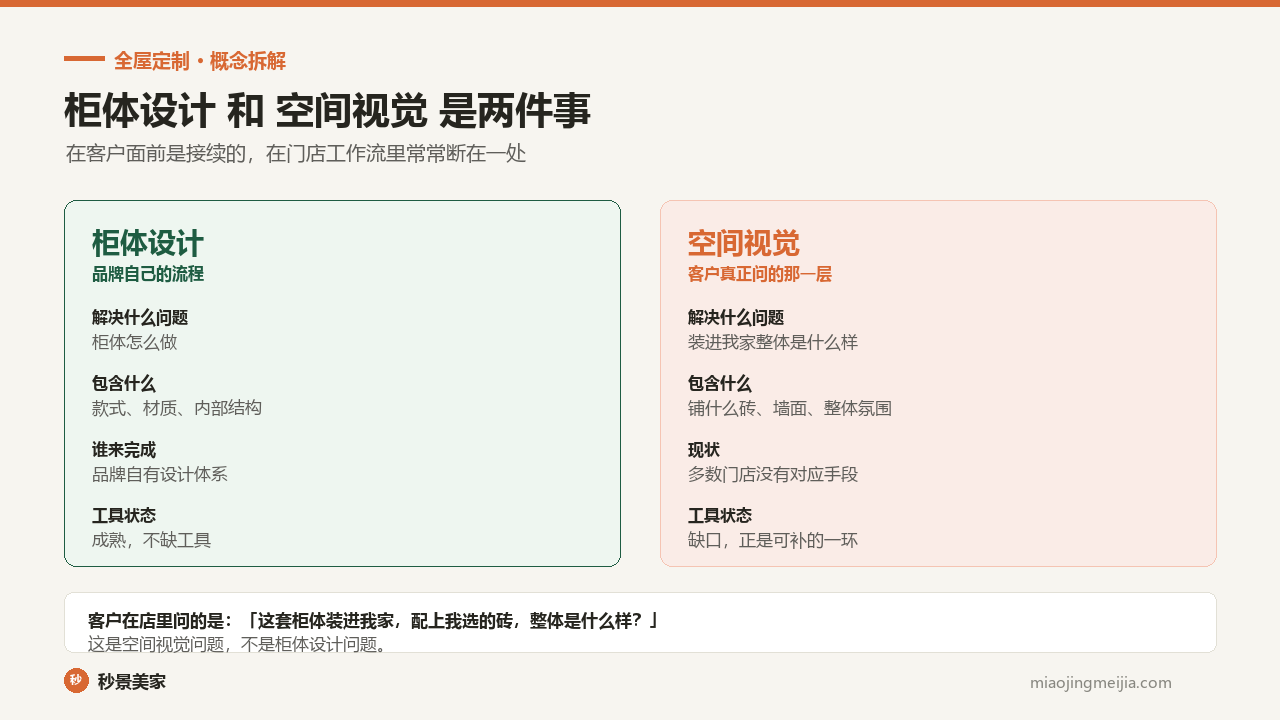Click the orange 秒 logo icon
Image resolution: width=1280 pixels, height=720 pixels.
tap(76, 681)
